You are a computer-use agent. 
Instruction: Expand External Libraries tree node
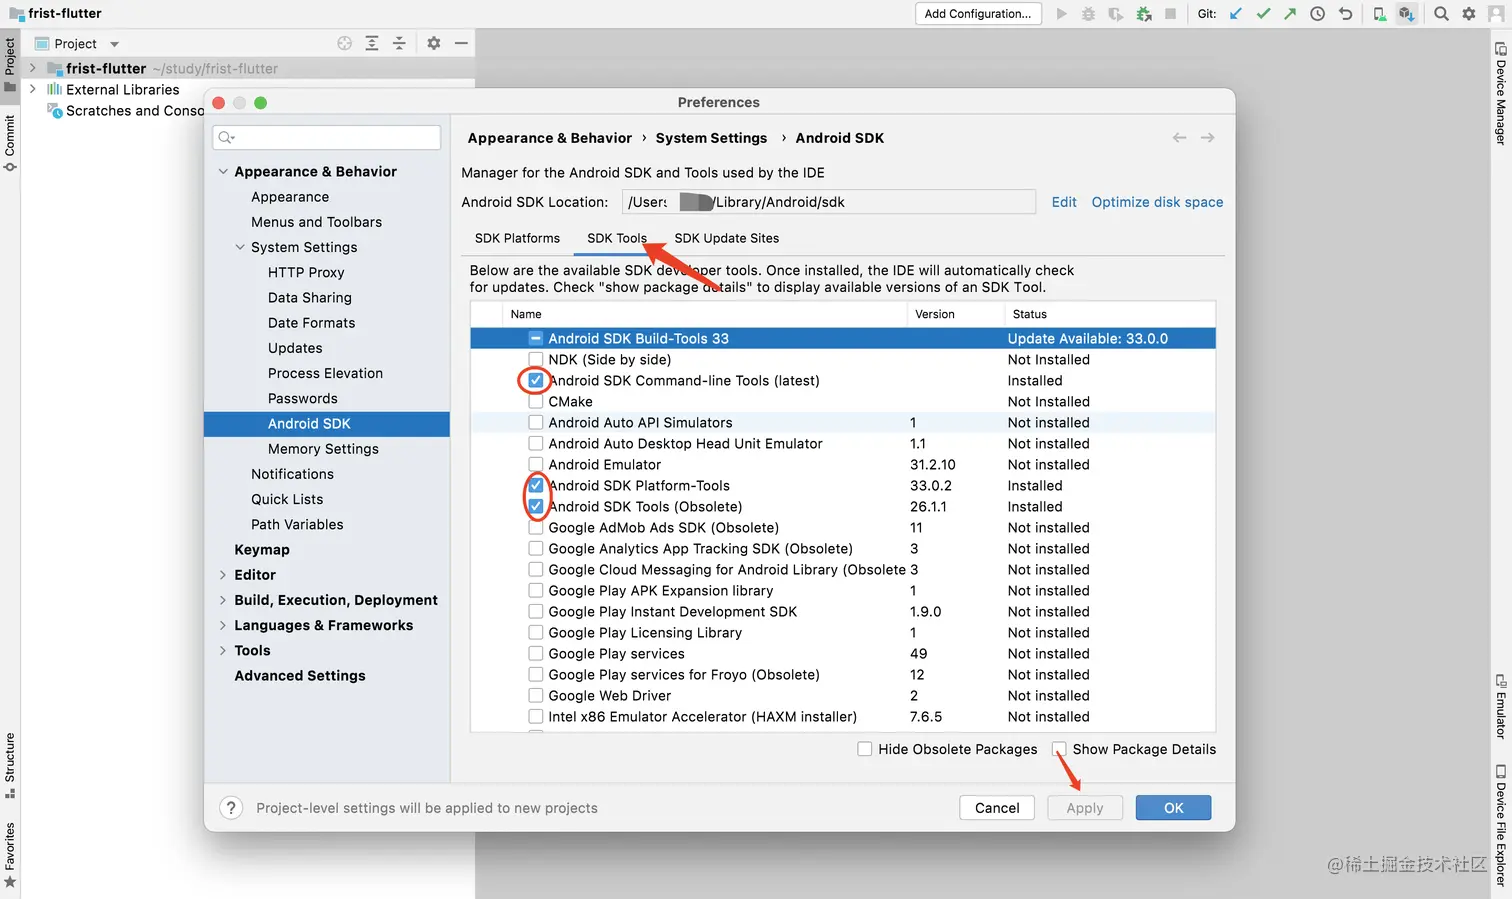[33, 89]
